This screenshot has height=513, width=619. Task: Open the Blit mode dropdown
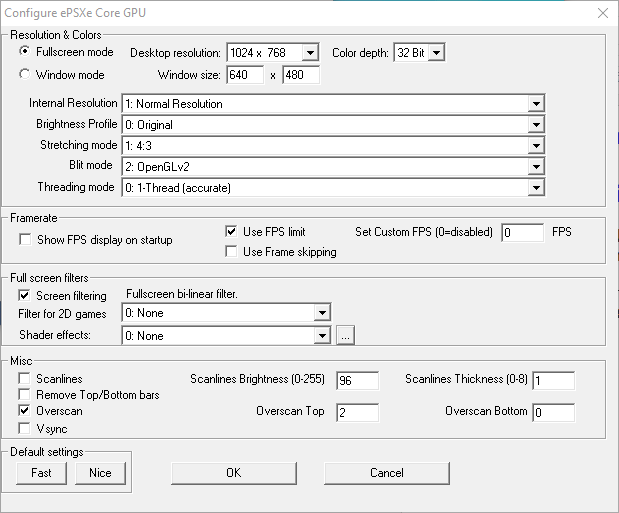pos(333,167)
